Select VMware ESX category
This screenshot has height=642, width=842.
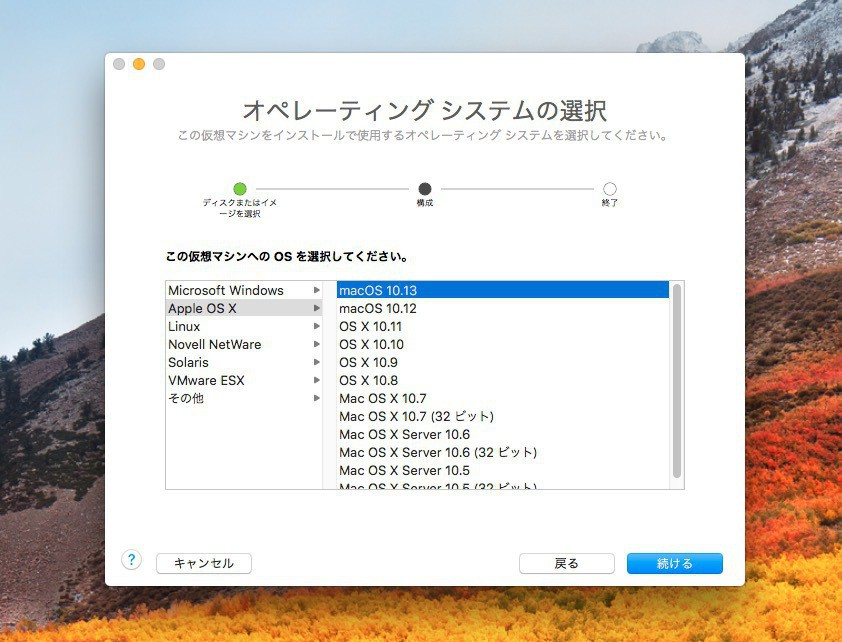(x=244, y=380)
